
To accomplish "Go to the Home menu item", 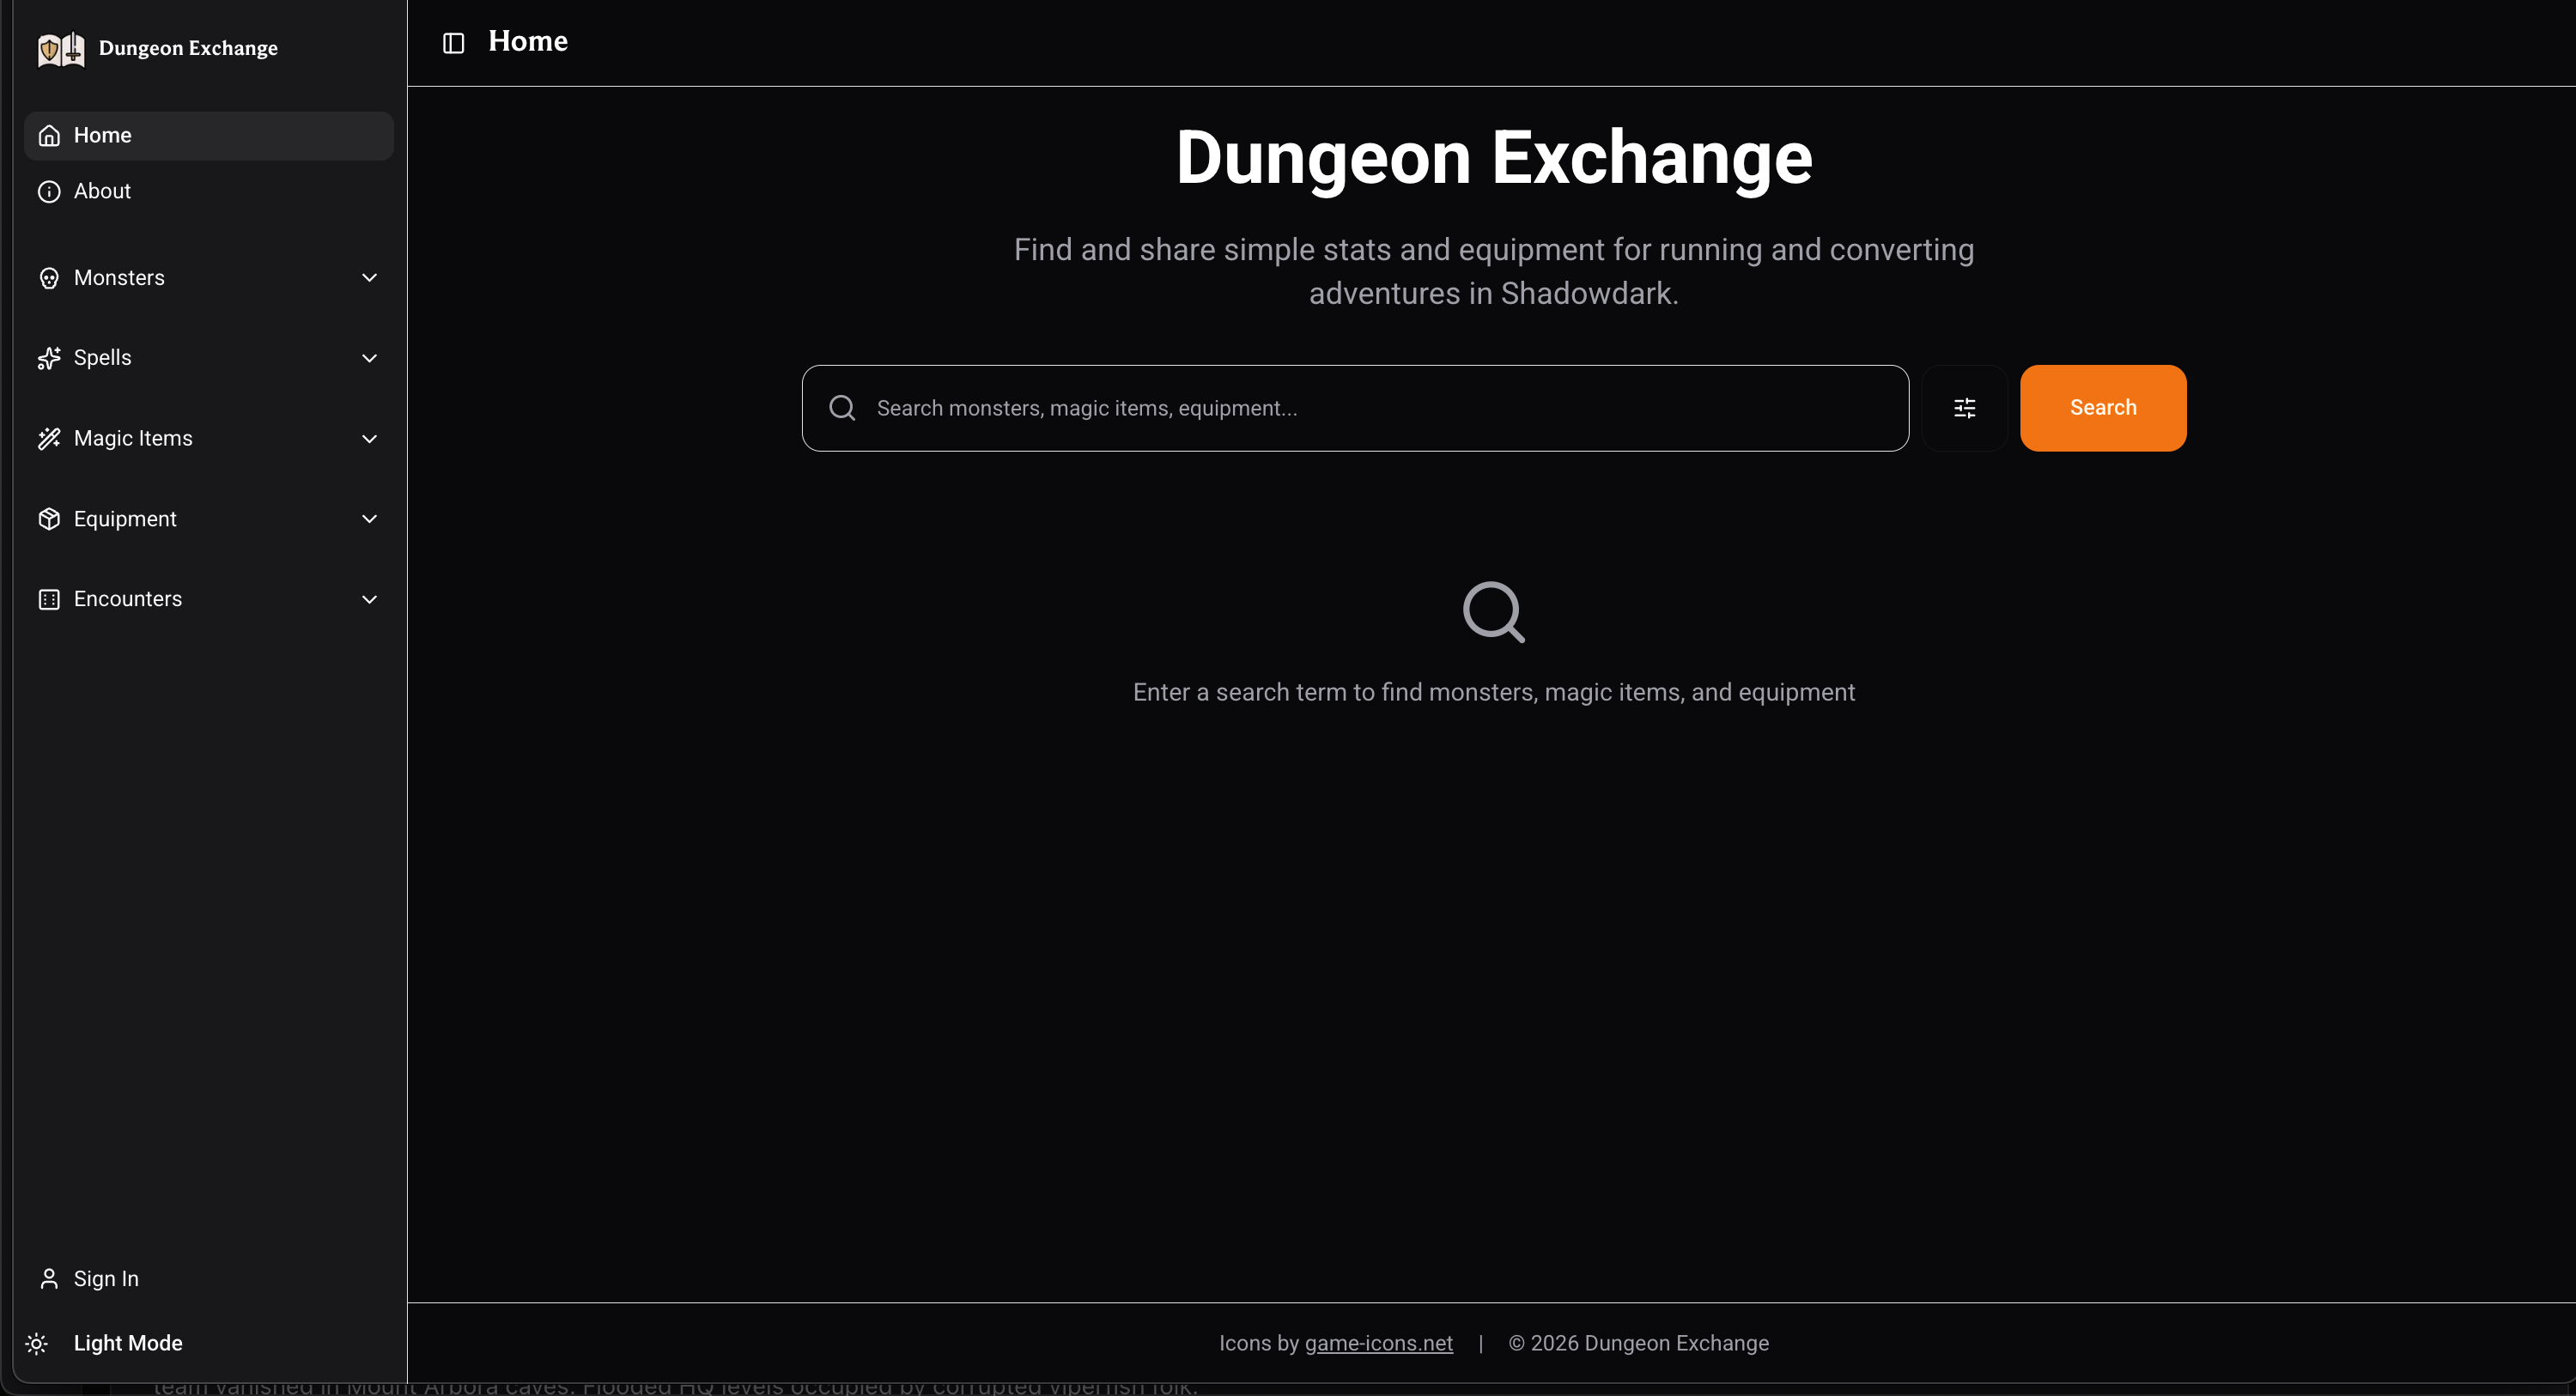I will (102, 135).
